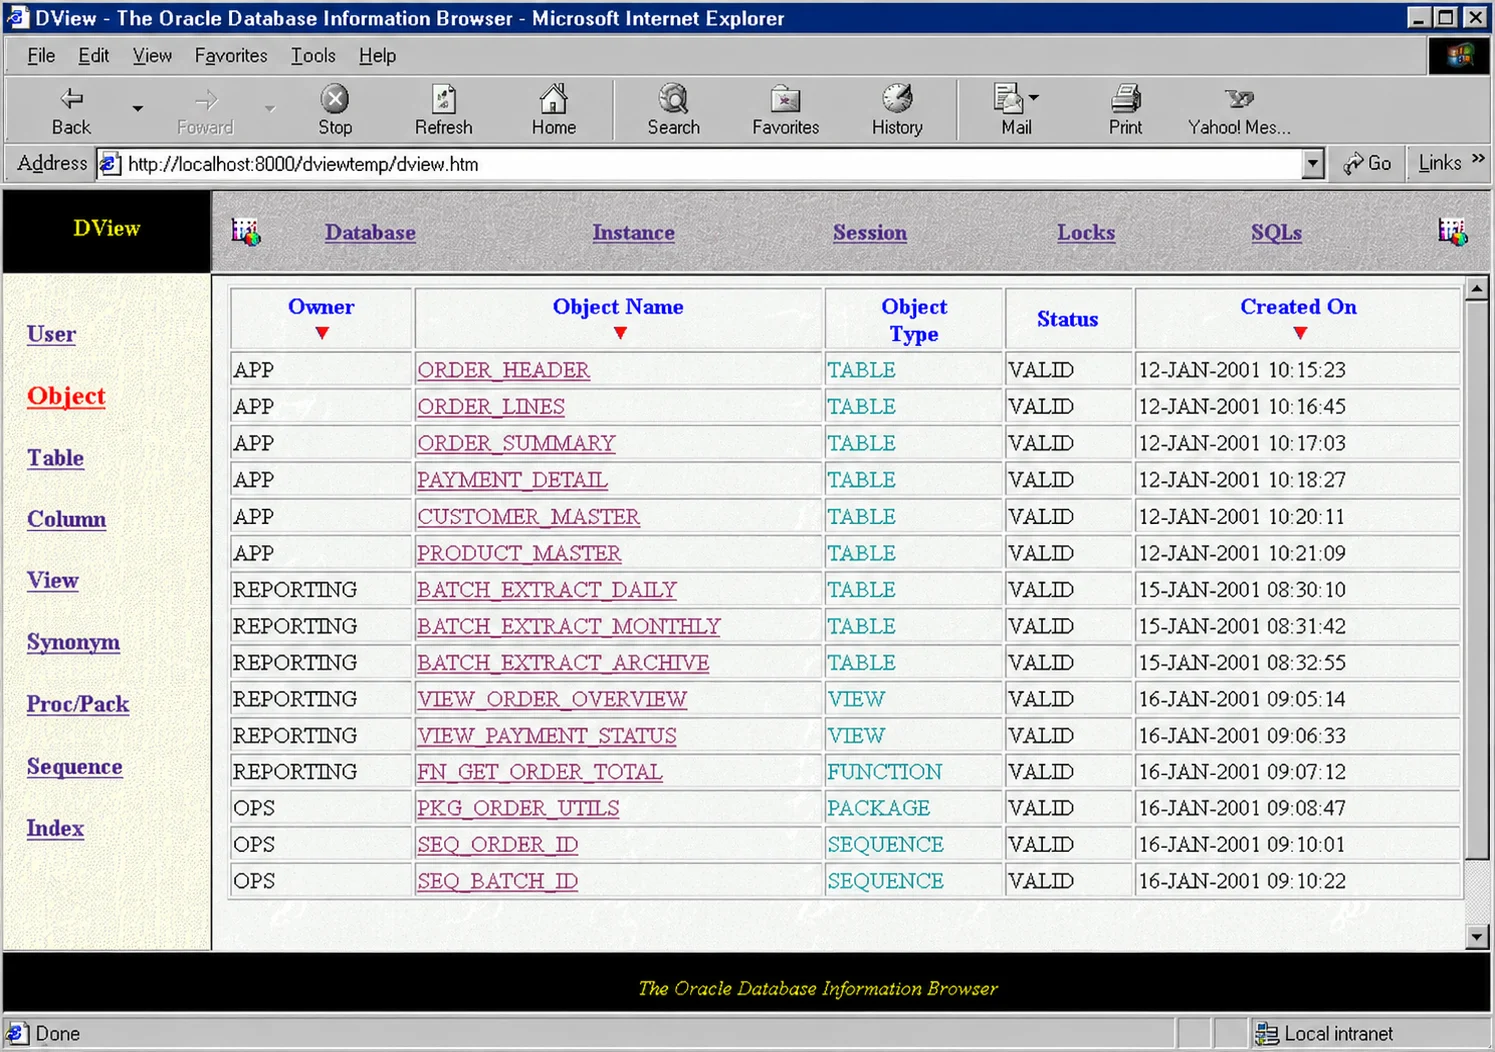Sort by Created On using red arrow

coord(1300,333)
